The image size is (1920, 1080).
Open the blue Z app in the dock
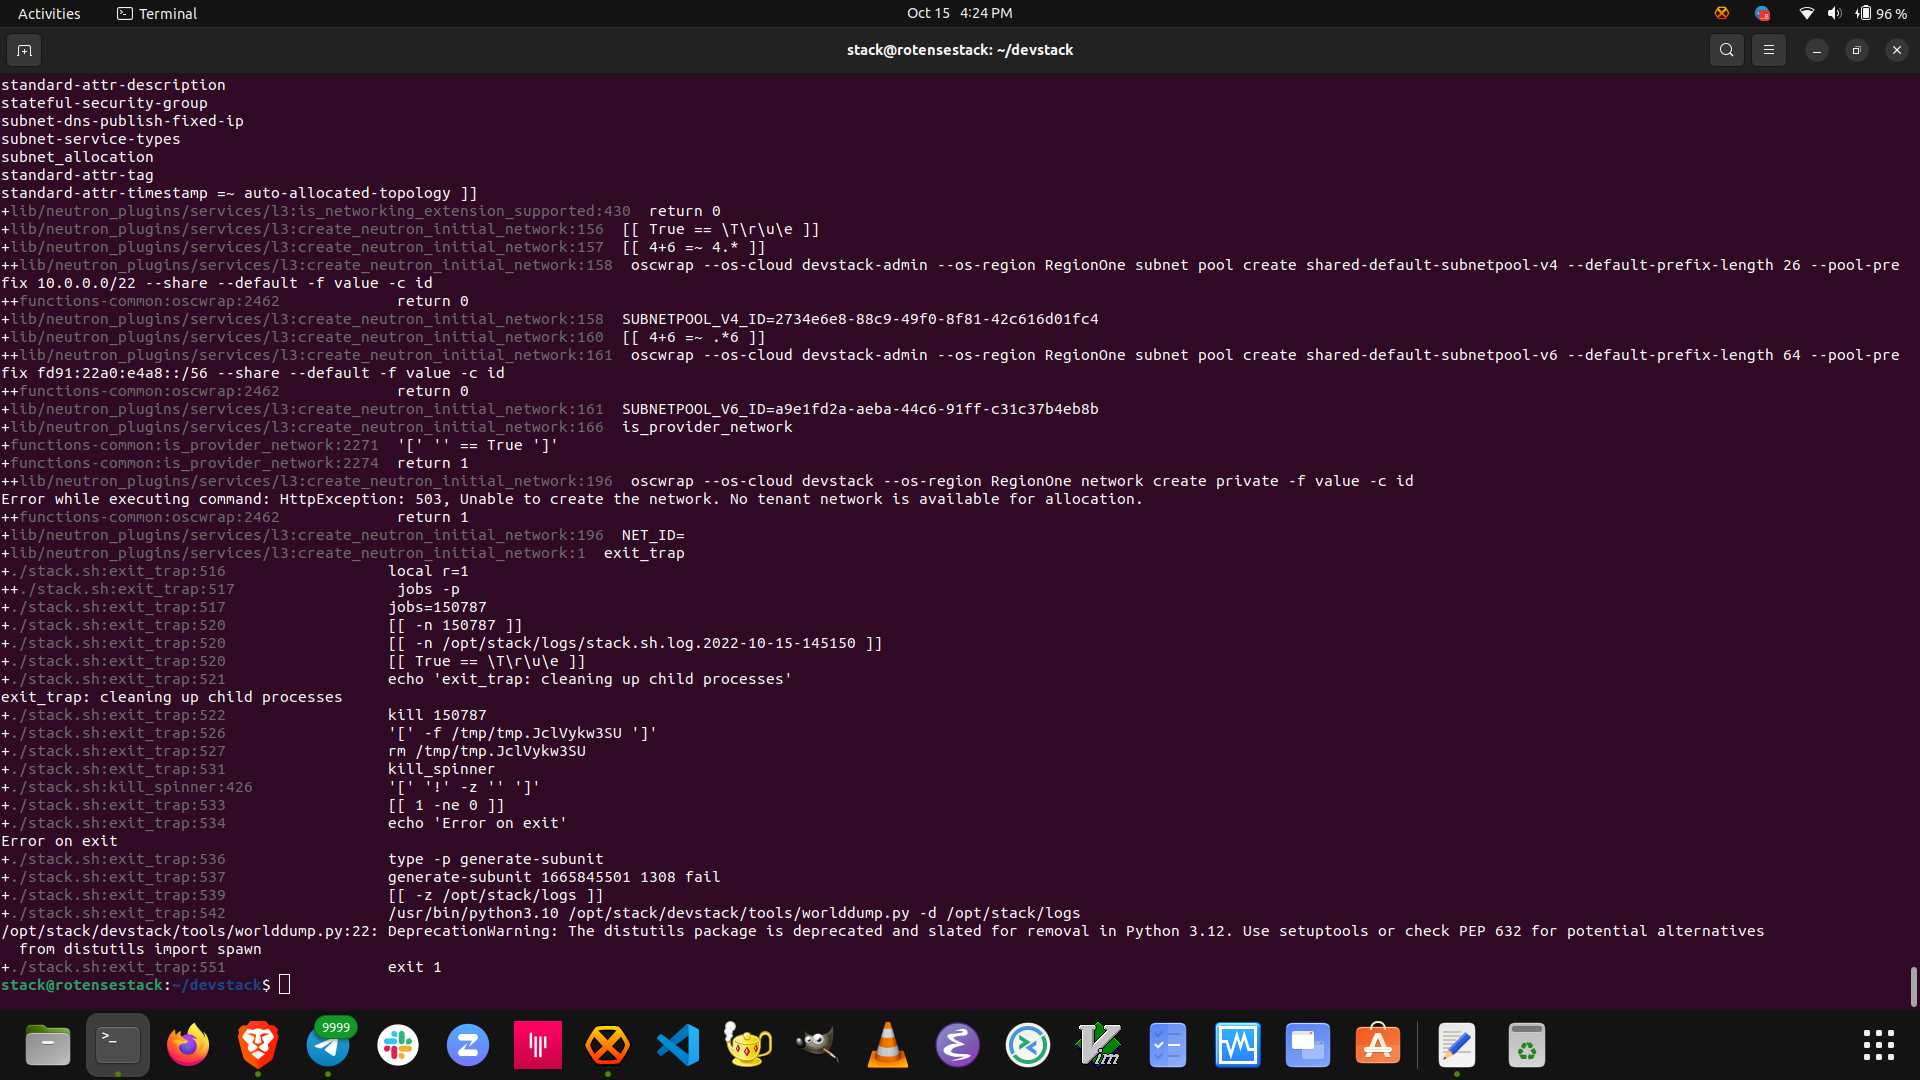[x=468, y=1045]
